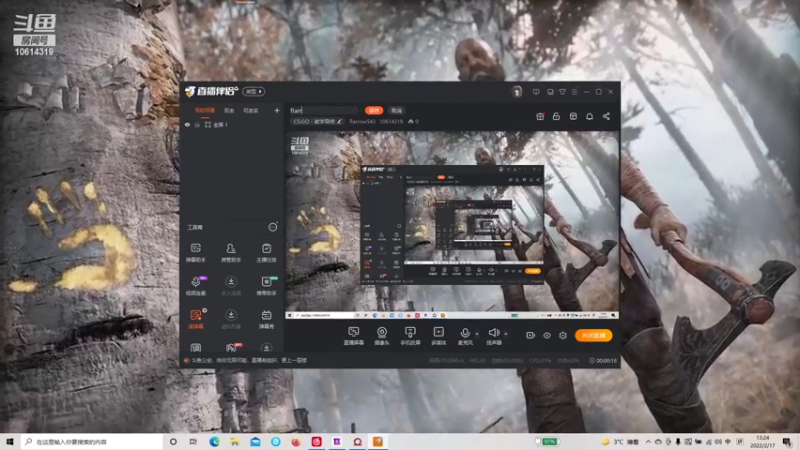
Task: Open Firefox from the taskbar
Action: pos(296,441)
